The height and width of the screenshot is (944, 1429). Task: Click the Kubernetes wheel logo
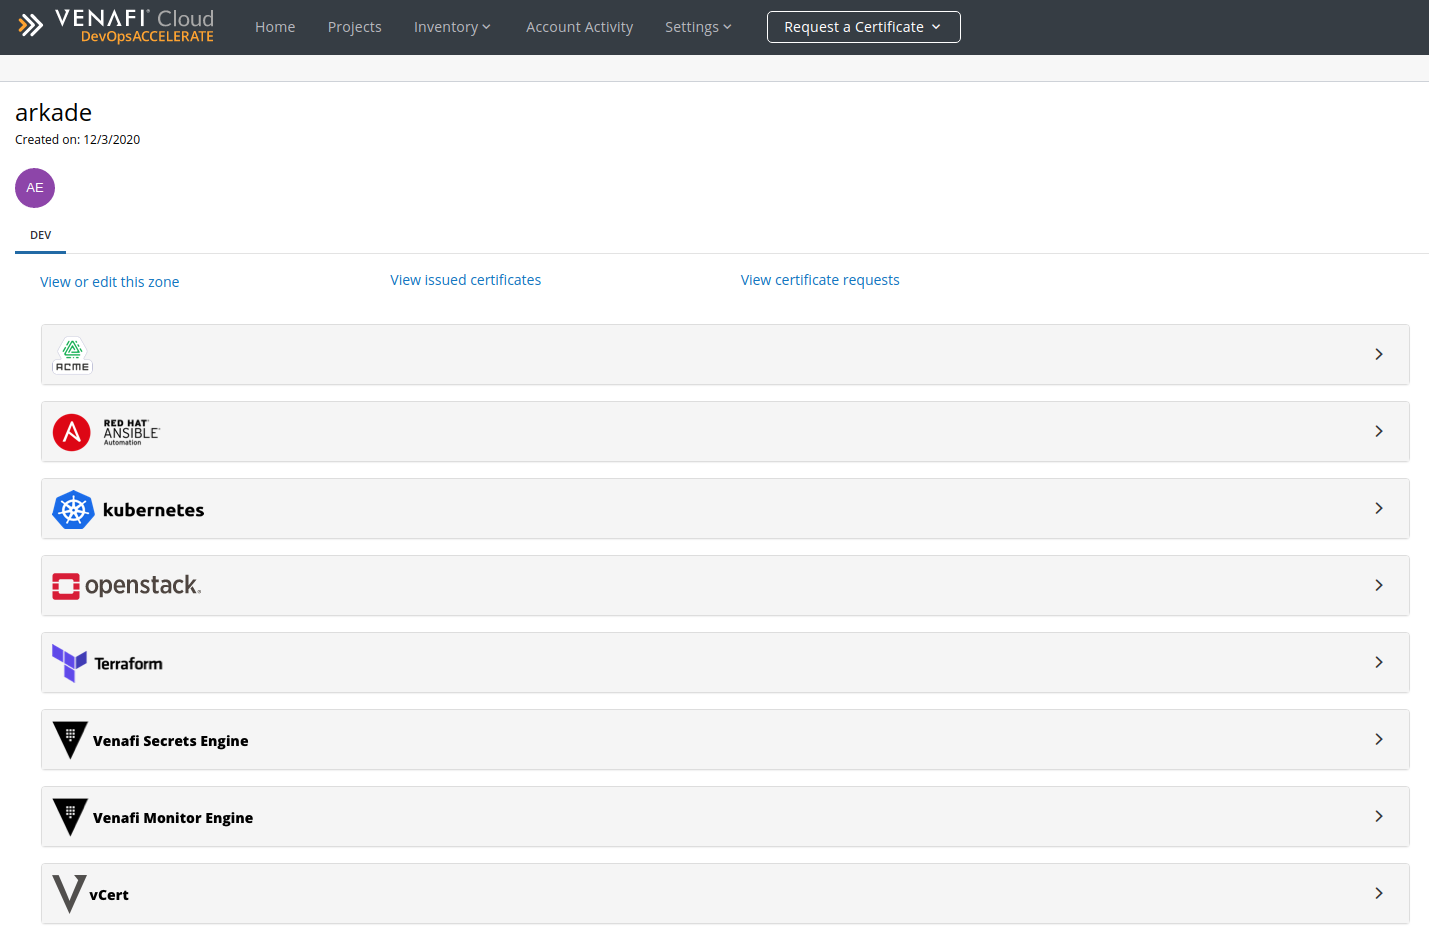(73, 510)
